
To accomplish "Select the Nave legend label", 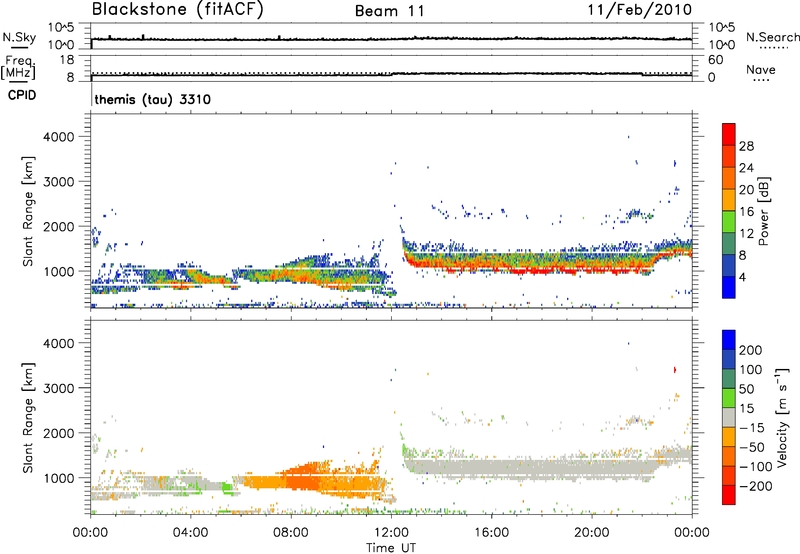I will 761,69.
